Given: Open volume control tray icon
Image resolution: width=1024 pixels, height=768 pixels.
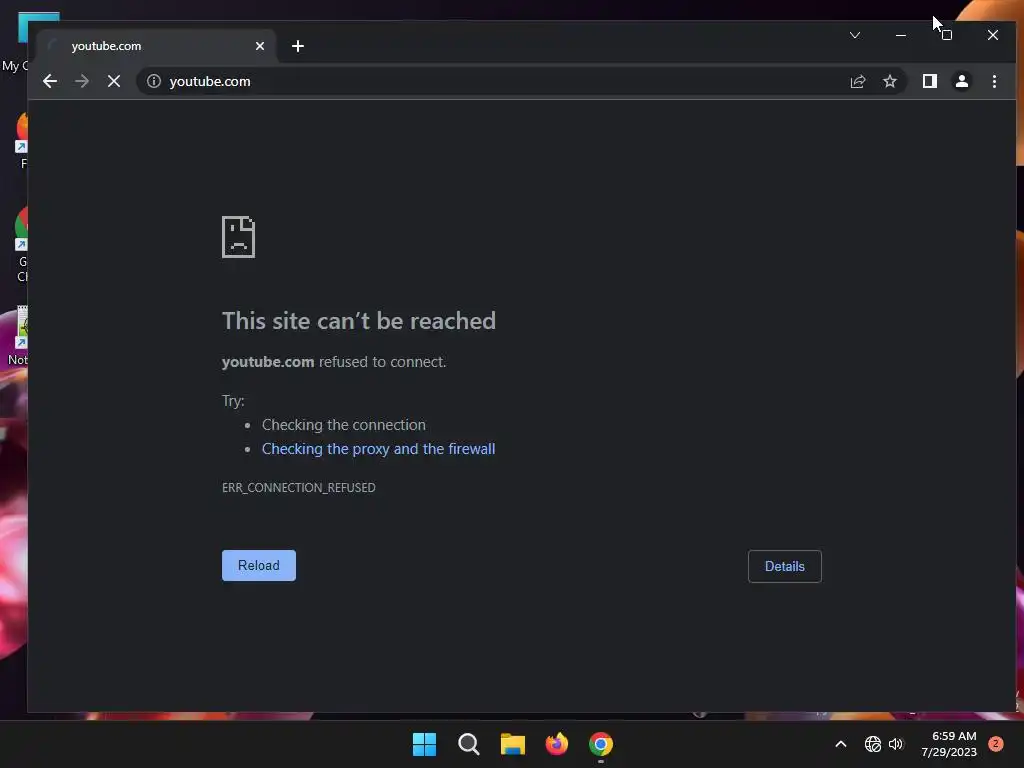Looking at the screenshot, I should (x=895, y=744).
